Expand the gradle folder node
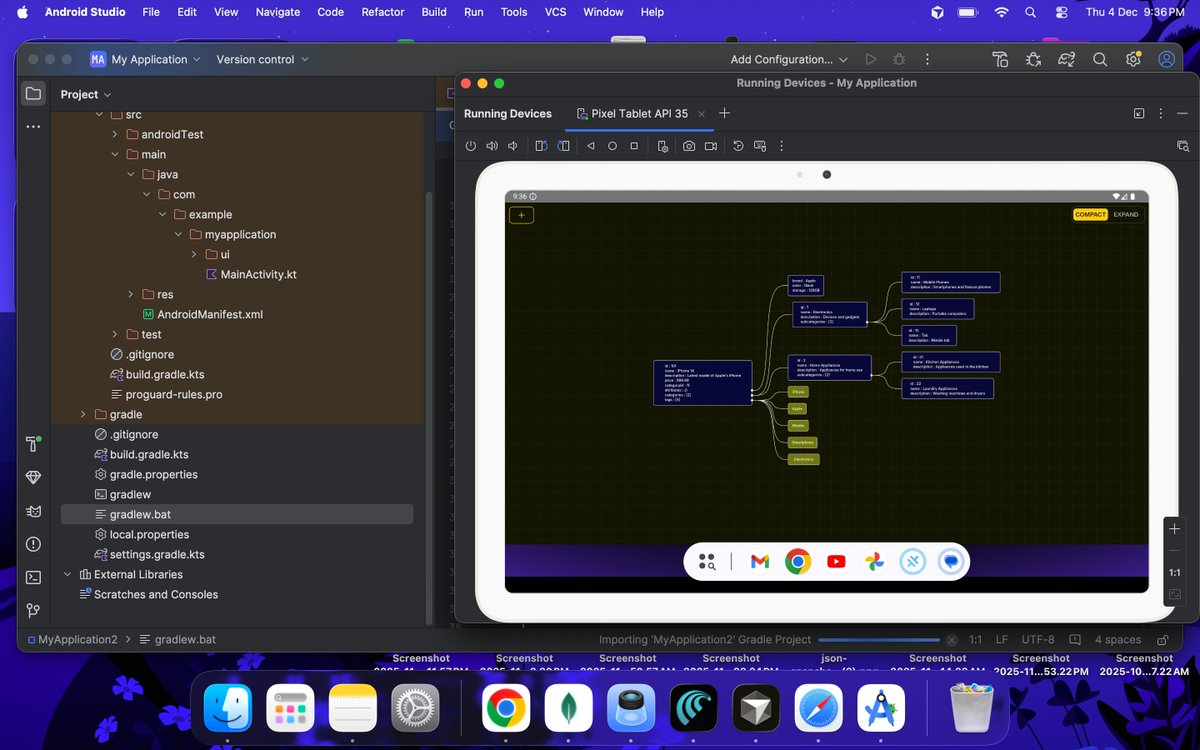The image size is (1200, 750). point(84,414)
